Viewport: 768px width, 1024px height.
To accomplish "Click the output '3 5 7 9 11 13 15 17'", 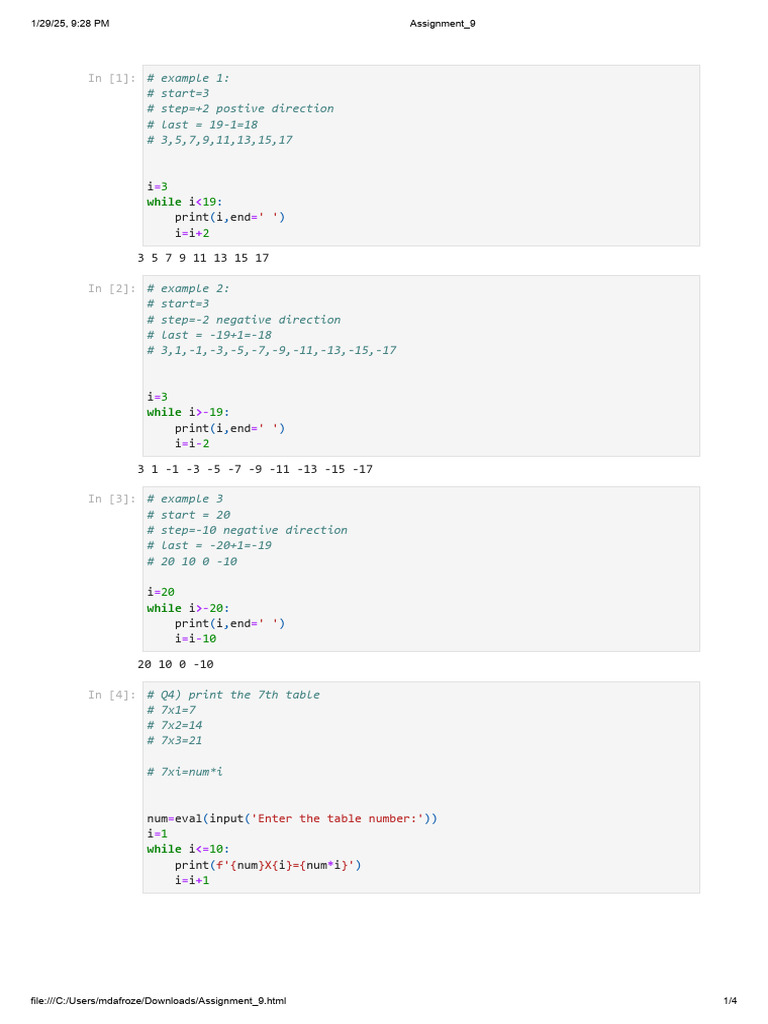I will tap(203, 258).
